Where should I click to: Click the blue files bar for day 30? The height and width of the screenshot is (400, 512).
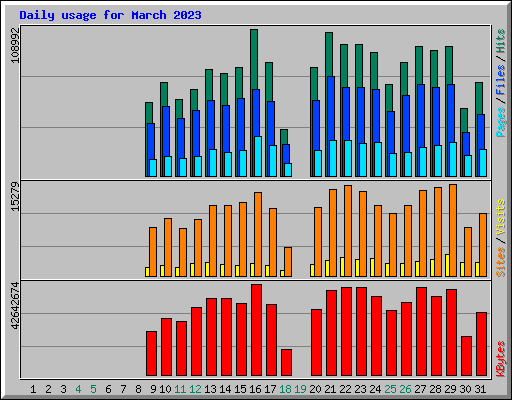[466, 144]
